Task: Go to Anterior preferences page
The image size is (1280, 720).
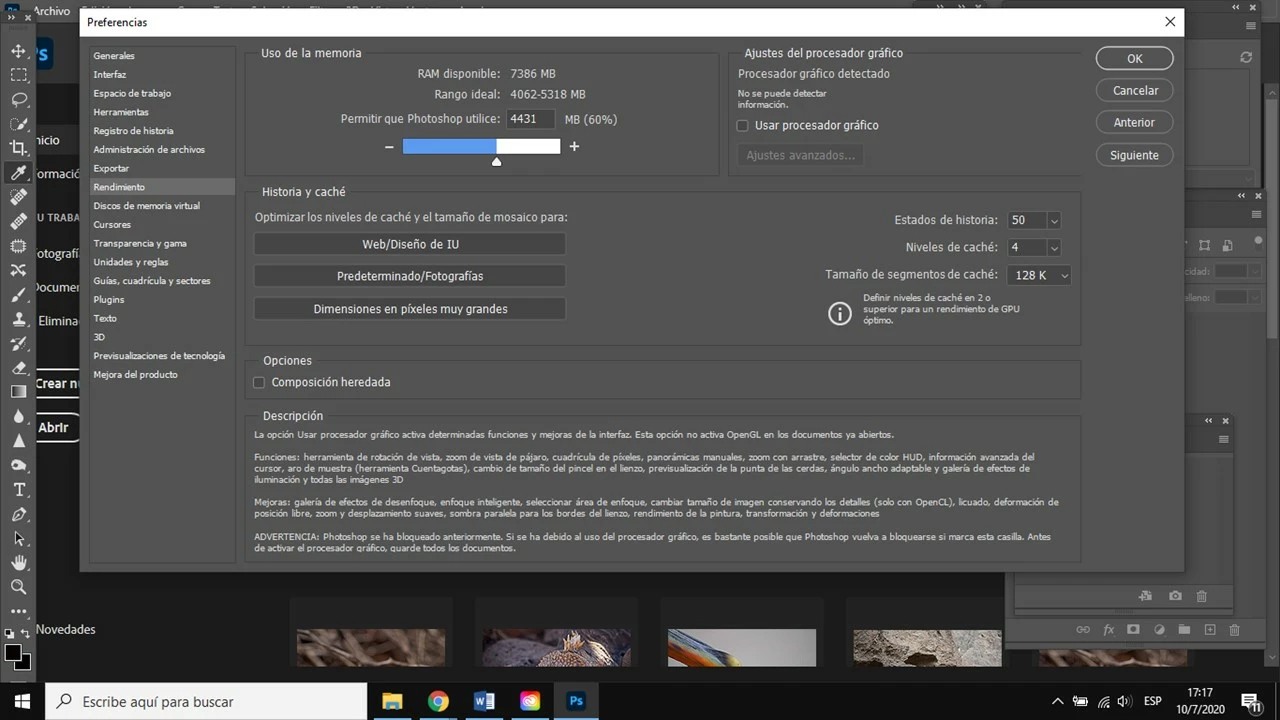Action: 1134,122
